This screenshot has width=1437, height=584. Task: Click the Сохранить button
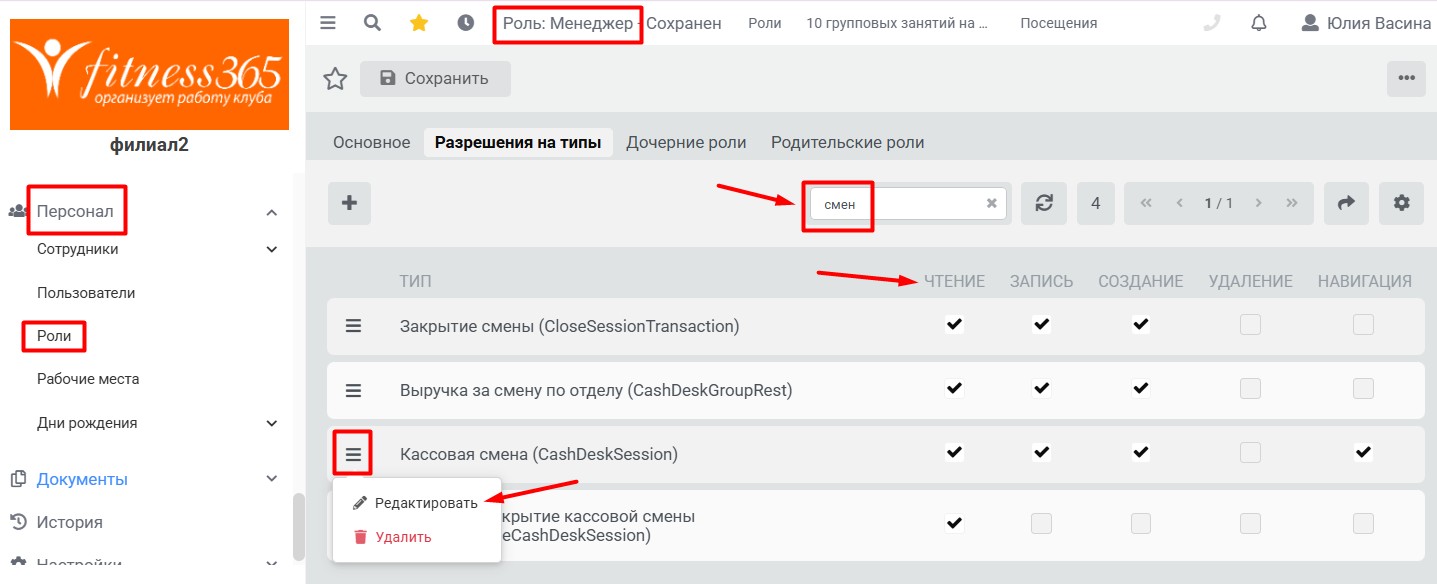[435, 79]
